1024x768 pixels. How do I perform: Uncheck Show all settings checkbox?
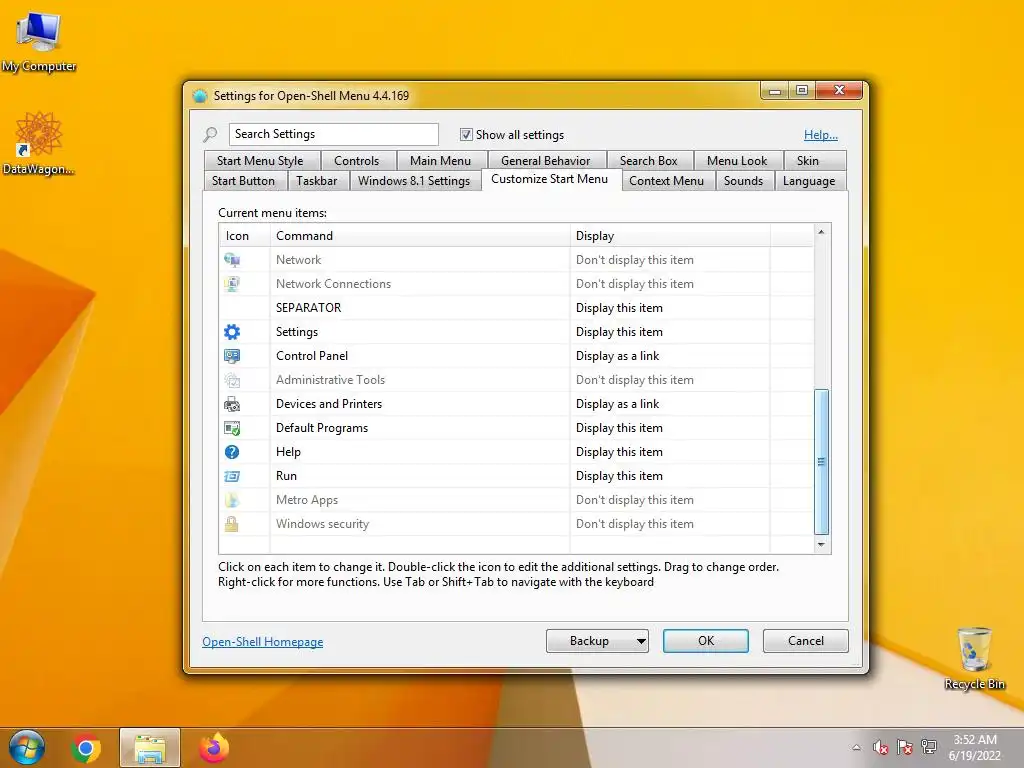pyautogui.click(x=466, y=135)
